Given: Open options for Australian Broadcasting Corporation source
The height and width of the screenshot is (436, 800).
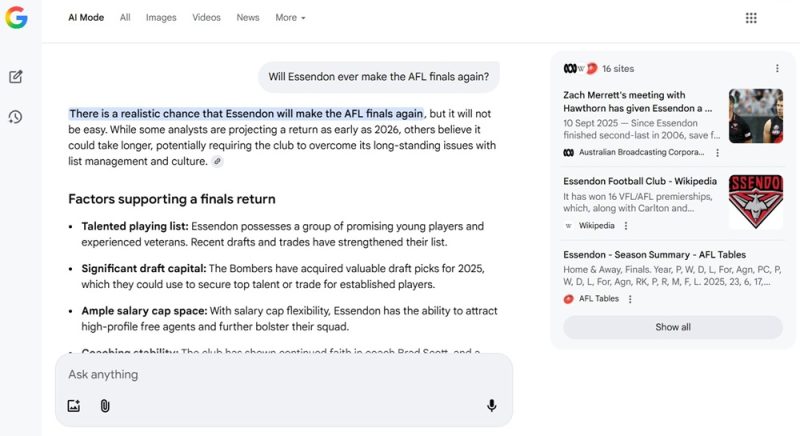Looking at the screenshot, I should click(717, 153).
